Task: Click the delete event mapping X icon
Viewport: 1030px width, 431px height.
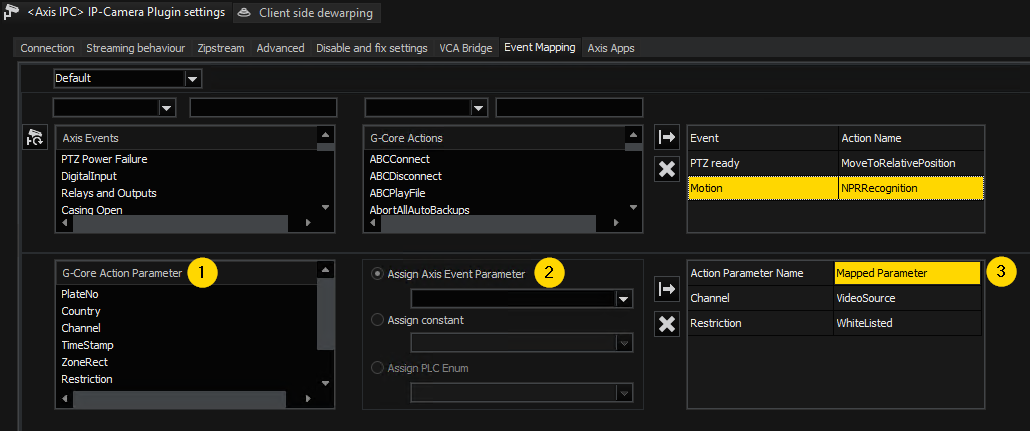Action: tap(667, 170)
